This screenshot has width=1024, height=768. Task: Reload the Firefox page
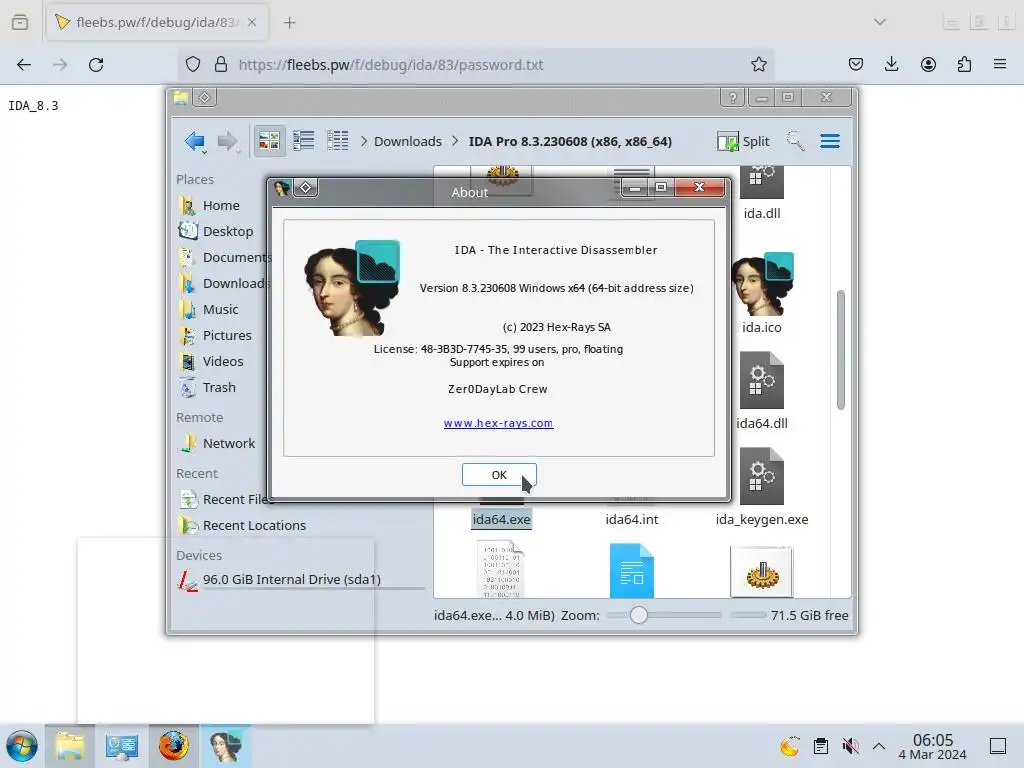pos(96,65)
